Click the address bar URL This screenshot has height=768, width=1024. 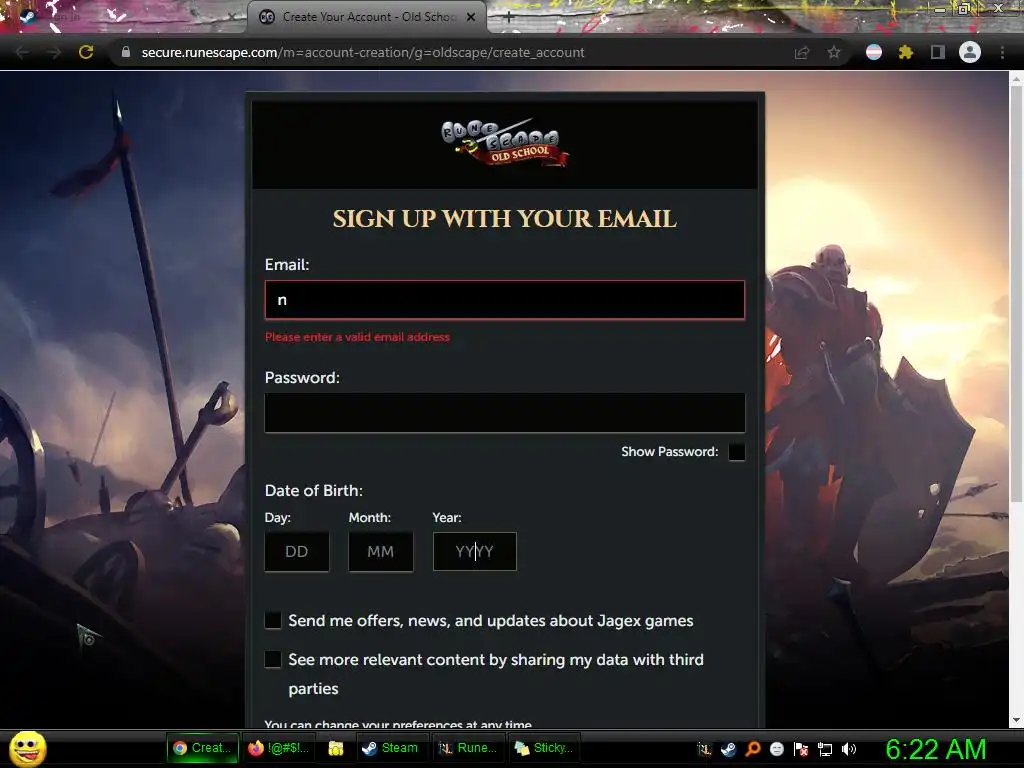coord(363,52)
